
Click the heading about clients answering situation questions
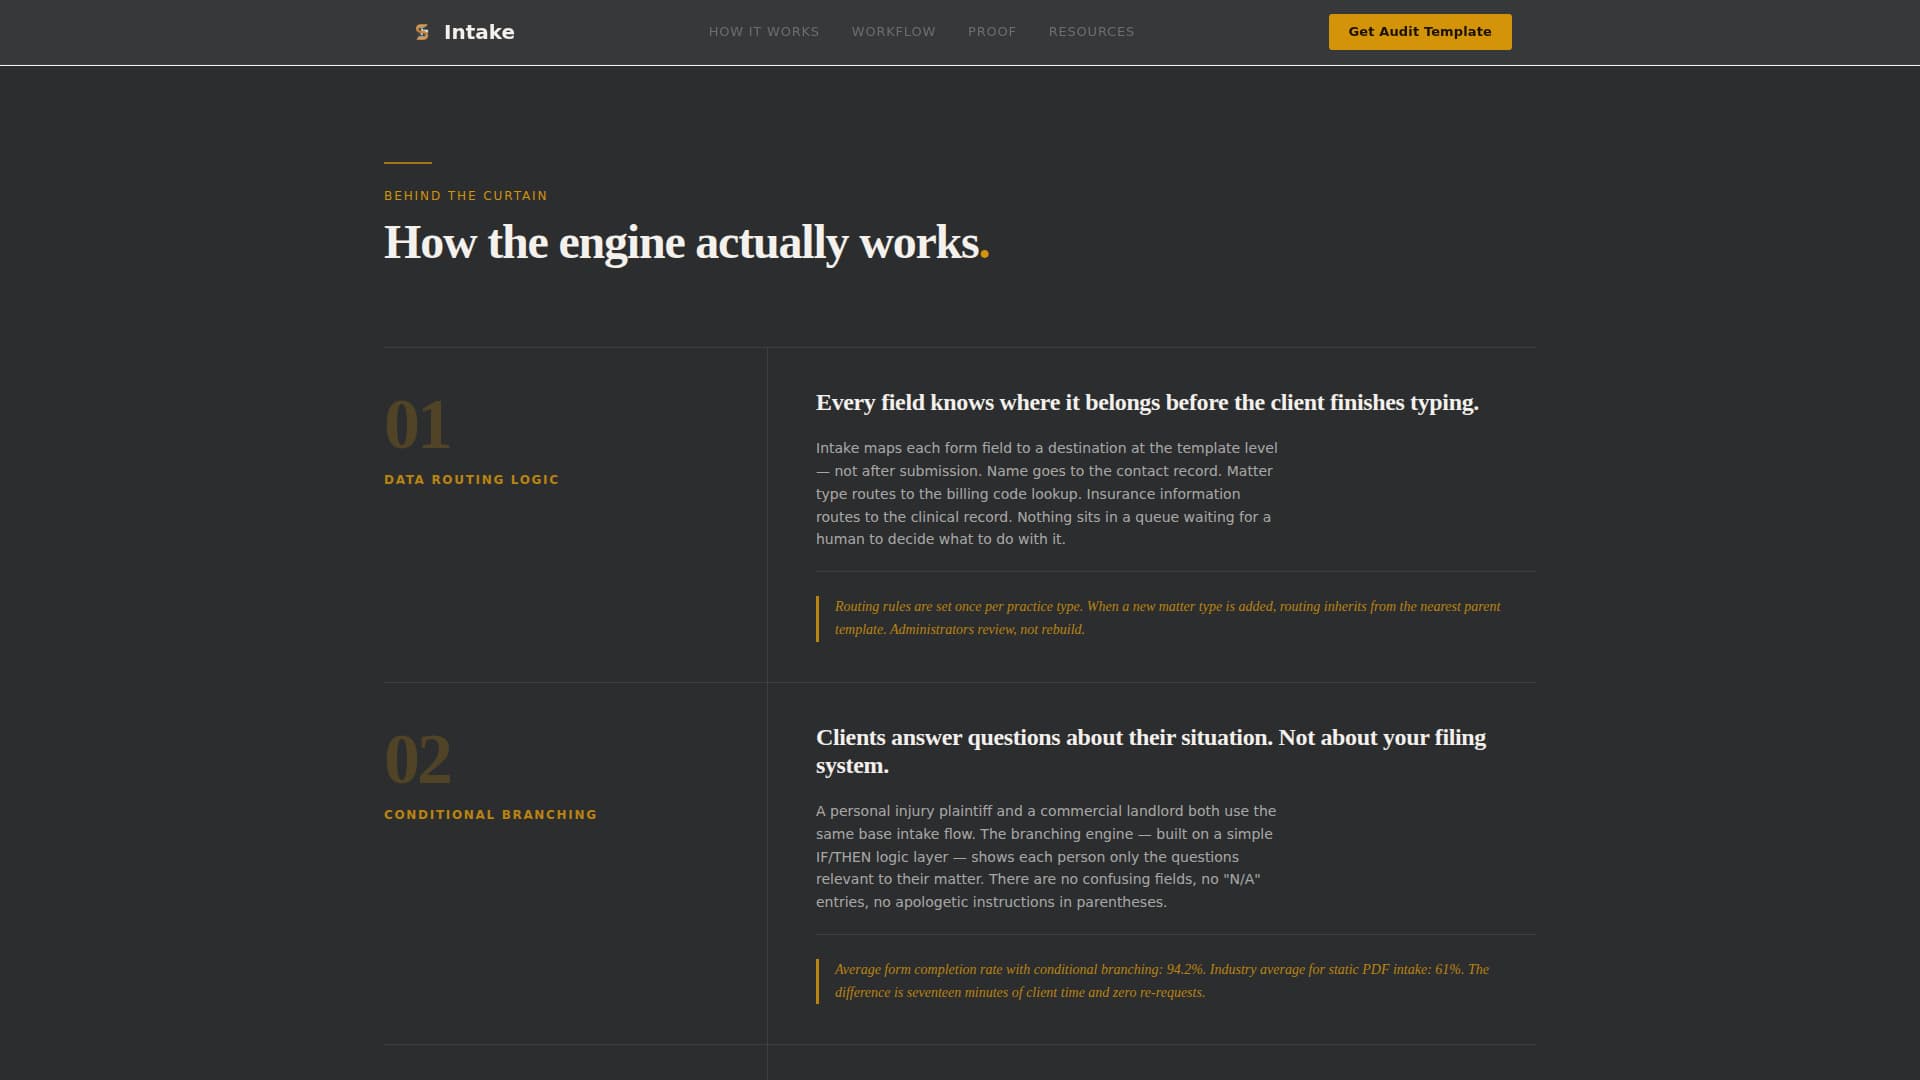[x=1150, y=752]
